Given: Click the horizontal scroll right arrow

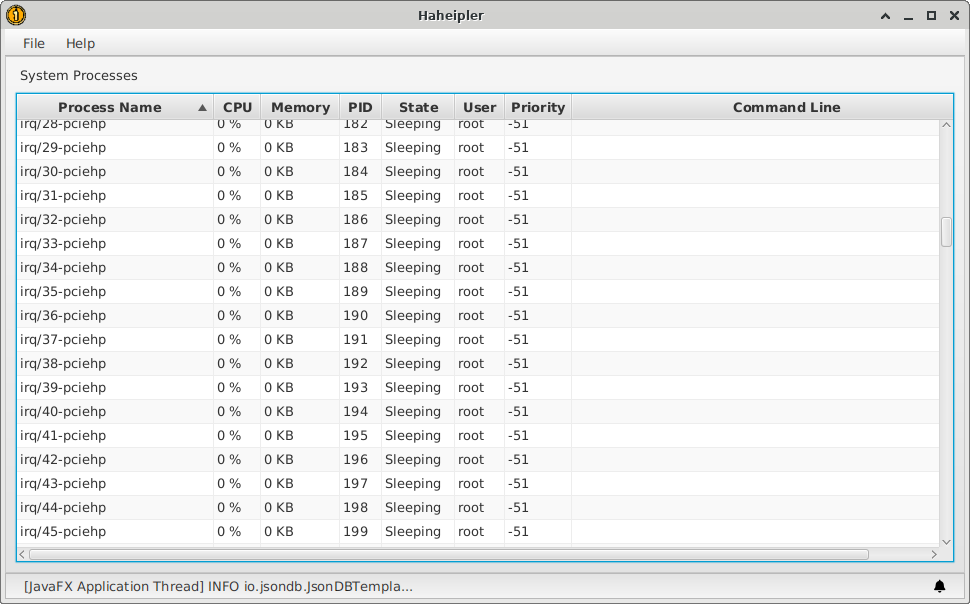Looking at the screenshot, I should [934, 554].
